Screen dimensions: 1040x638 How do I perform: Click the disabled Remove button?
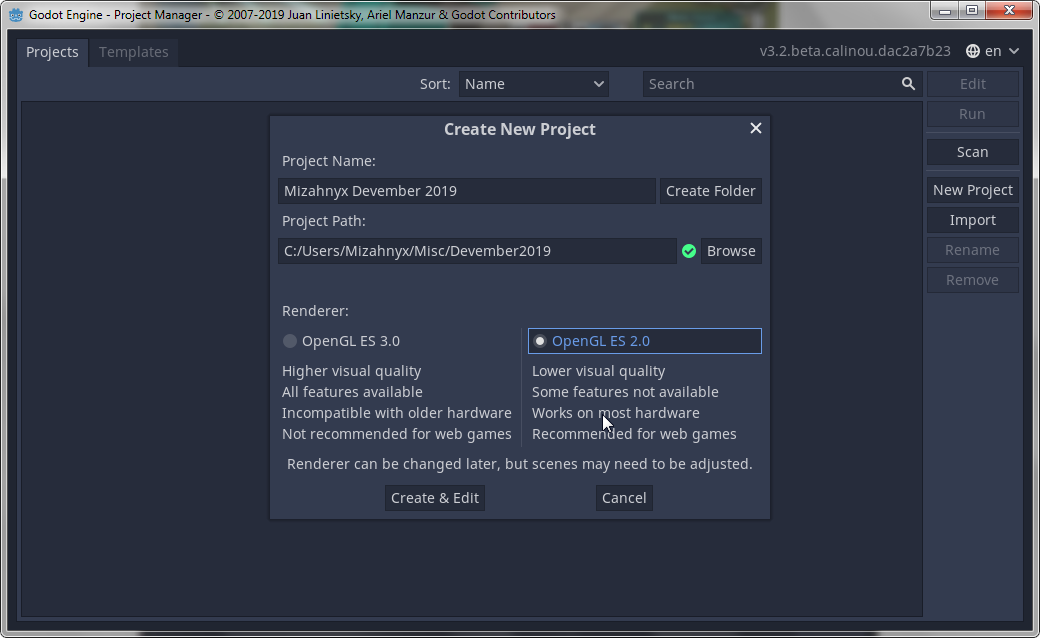pos(972,280)
